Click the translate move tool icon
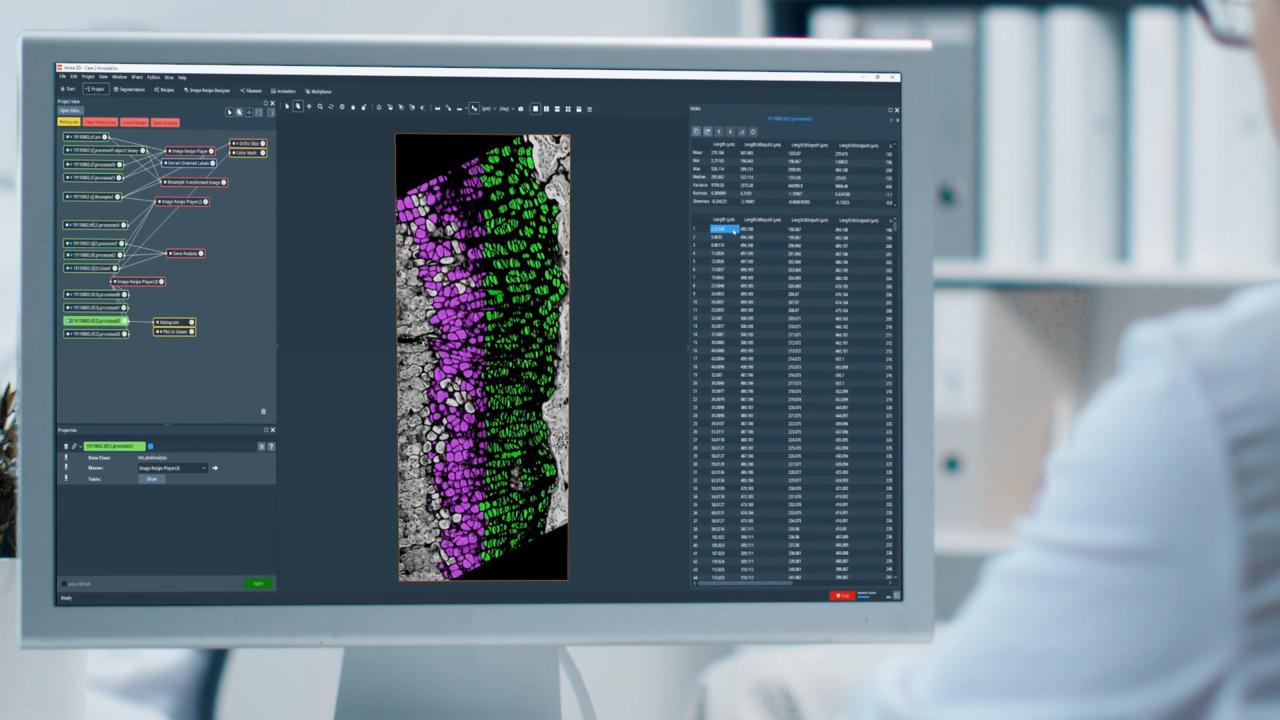 tap(309, 107)
